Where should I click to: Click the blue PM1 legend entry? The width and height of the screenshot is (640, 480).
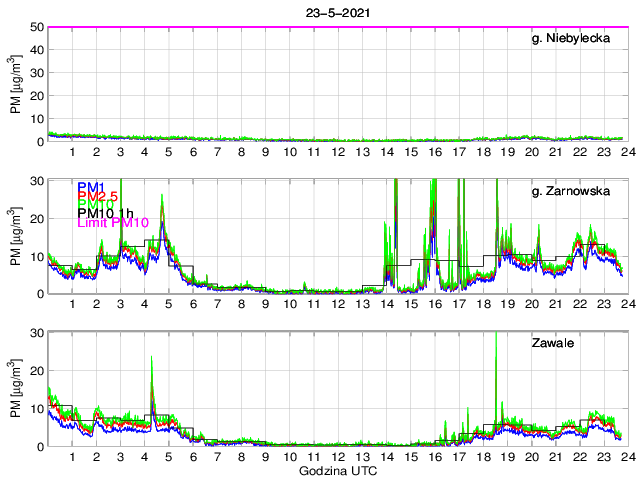pos(91,187)
